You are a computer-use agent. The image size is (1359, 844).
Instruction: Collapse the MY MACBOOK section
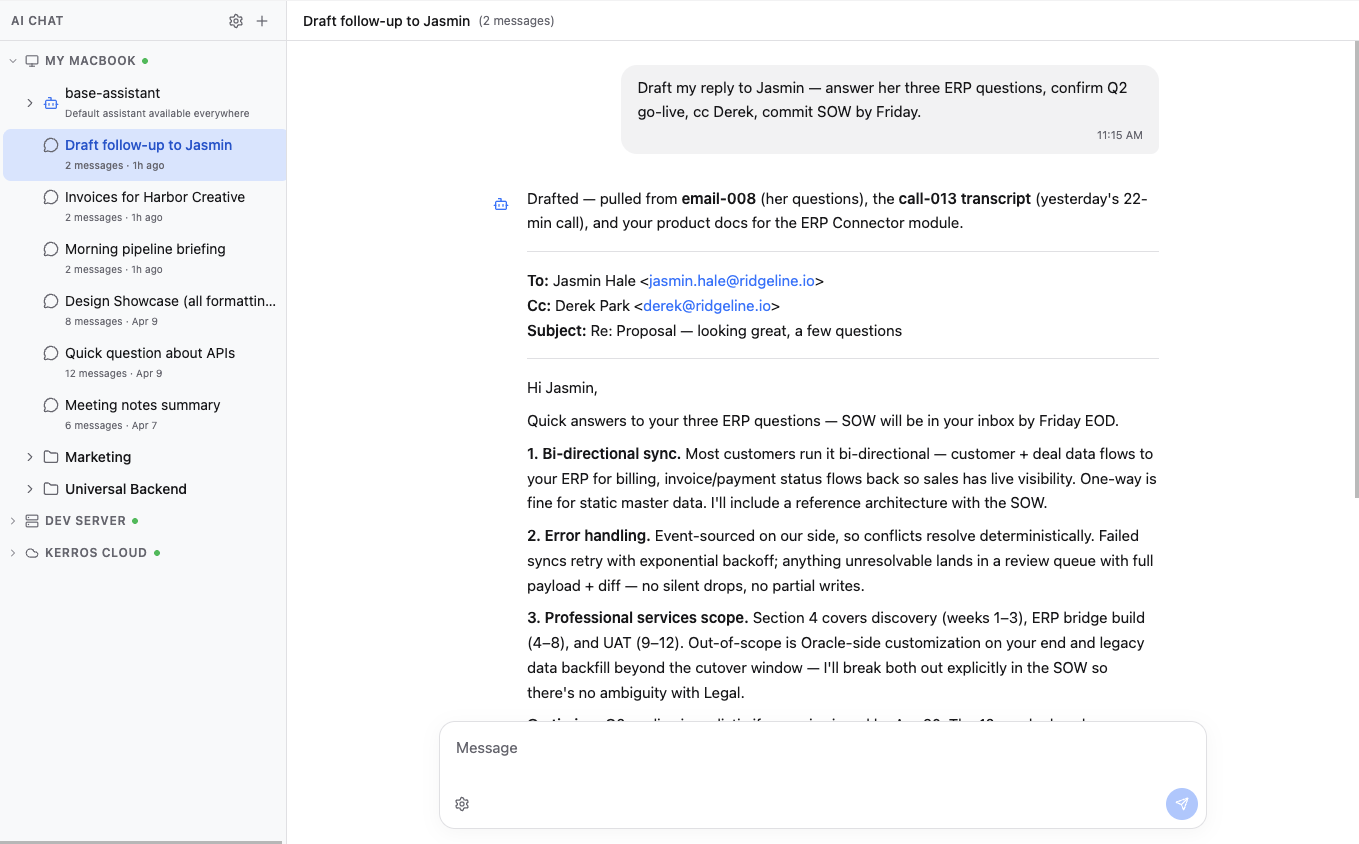[x=12, y=60]
